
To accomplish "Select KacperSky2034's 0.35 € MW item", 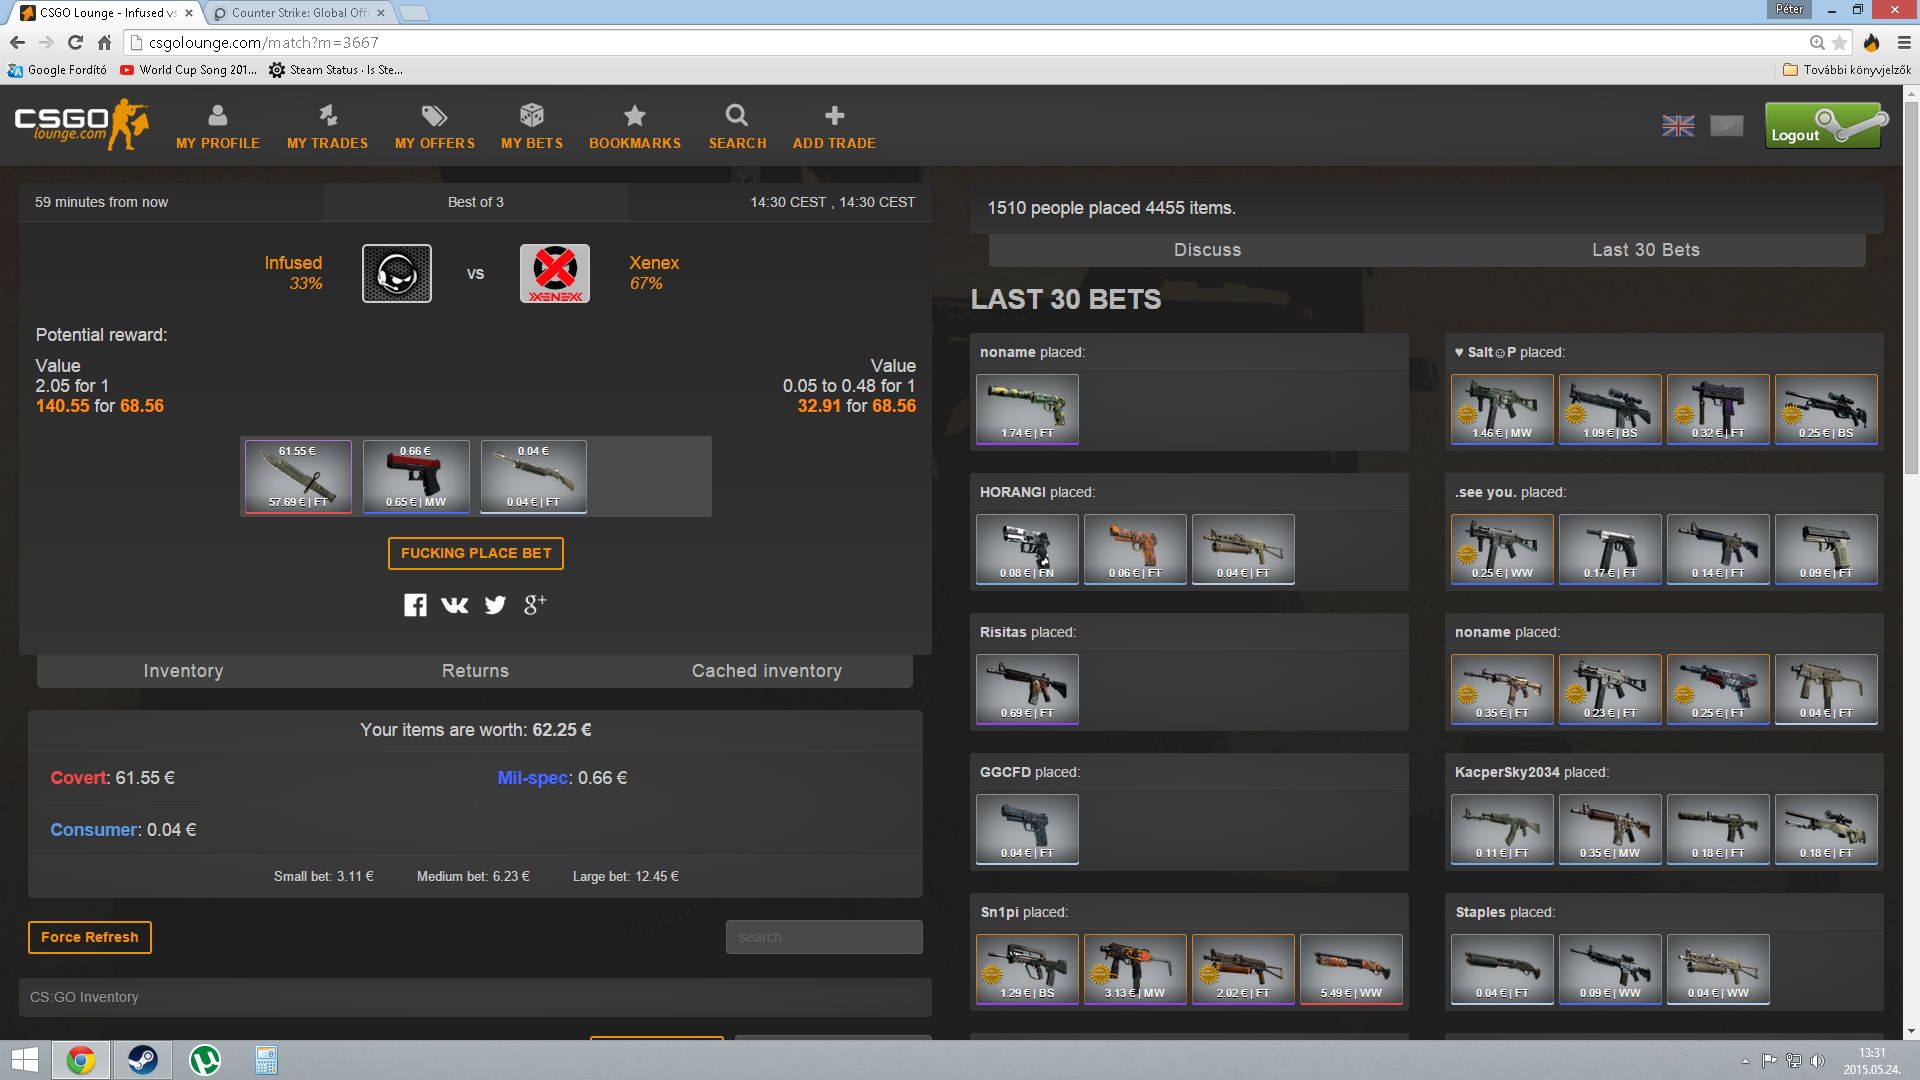I will pos(1610,829).
